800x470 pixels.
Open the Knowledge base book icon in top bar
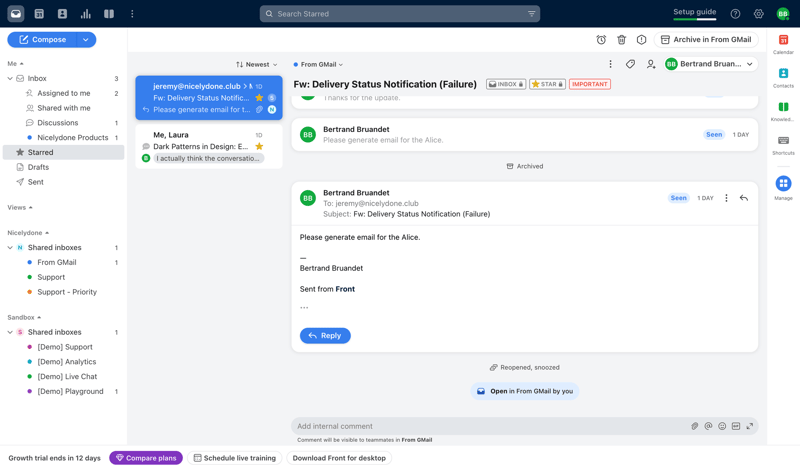coord(109,14)
